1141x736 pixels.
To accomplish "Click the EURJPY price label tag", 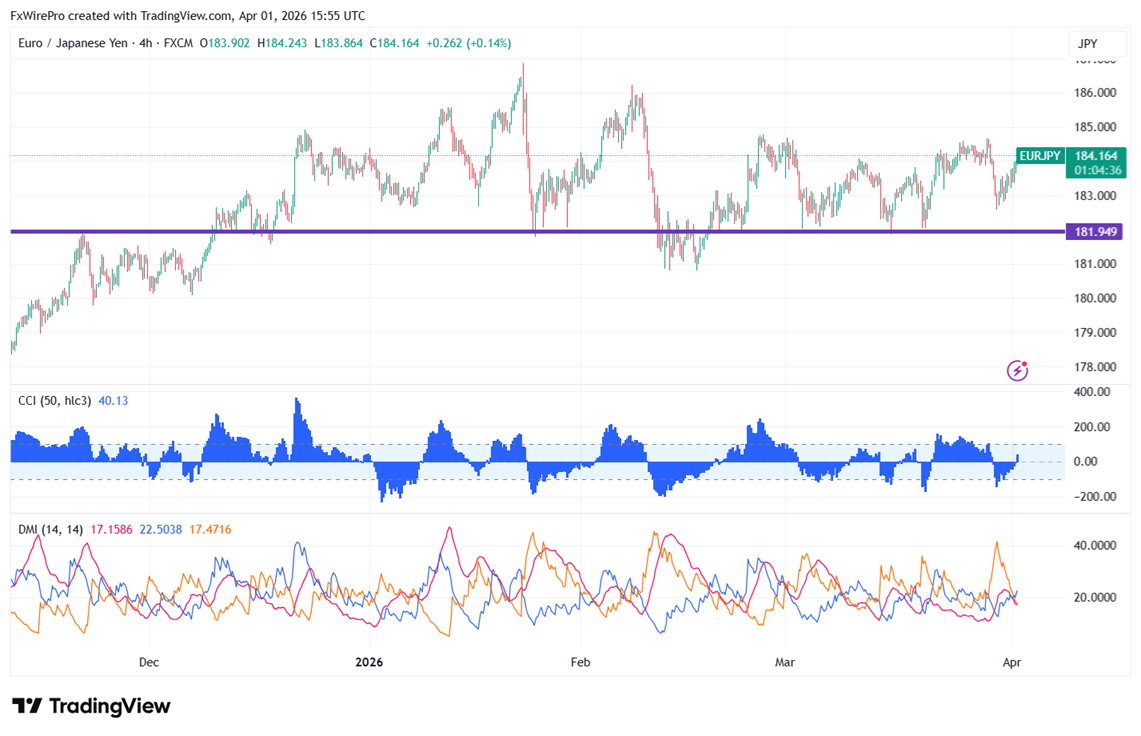I will click(x=1039, y=156).
